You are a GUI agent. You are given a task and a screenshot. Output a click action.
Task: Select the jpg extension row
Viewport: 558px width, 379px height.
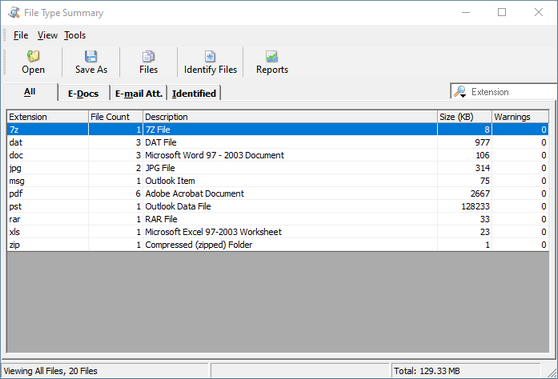pyautogui.click(x=278, y=168)
